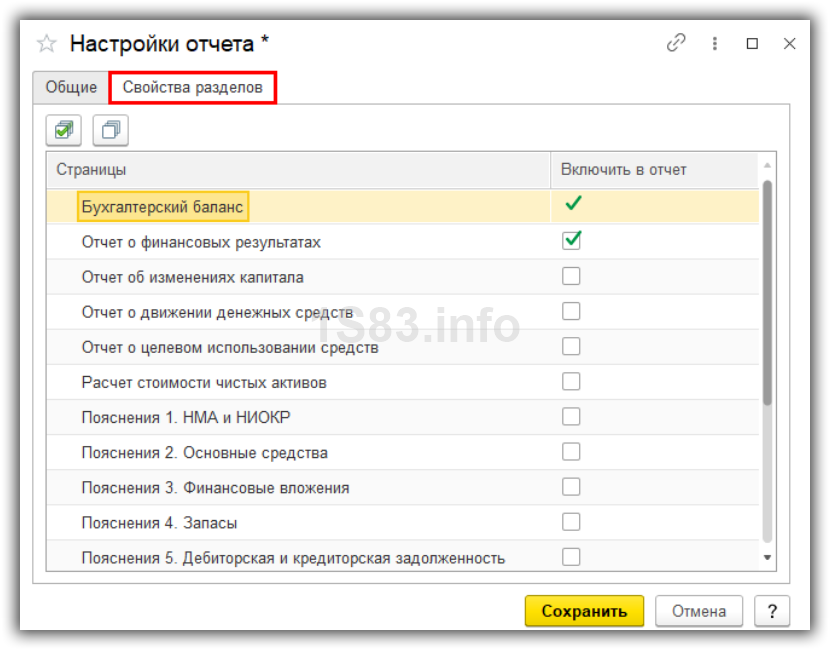Click the Включить в отчет column header
This screenshot has width=830, height=650.
[x=655, y=170]
